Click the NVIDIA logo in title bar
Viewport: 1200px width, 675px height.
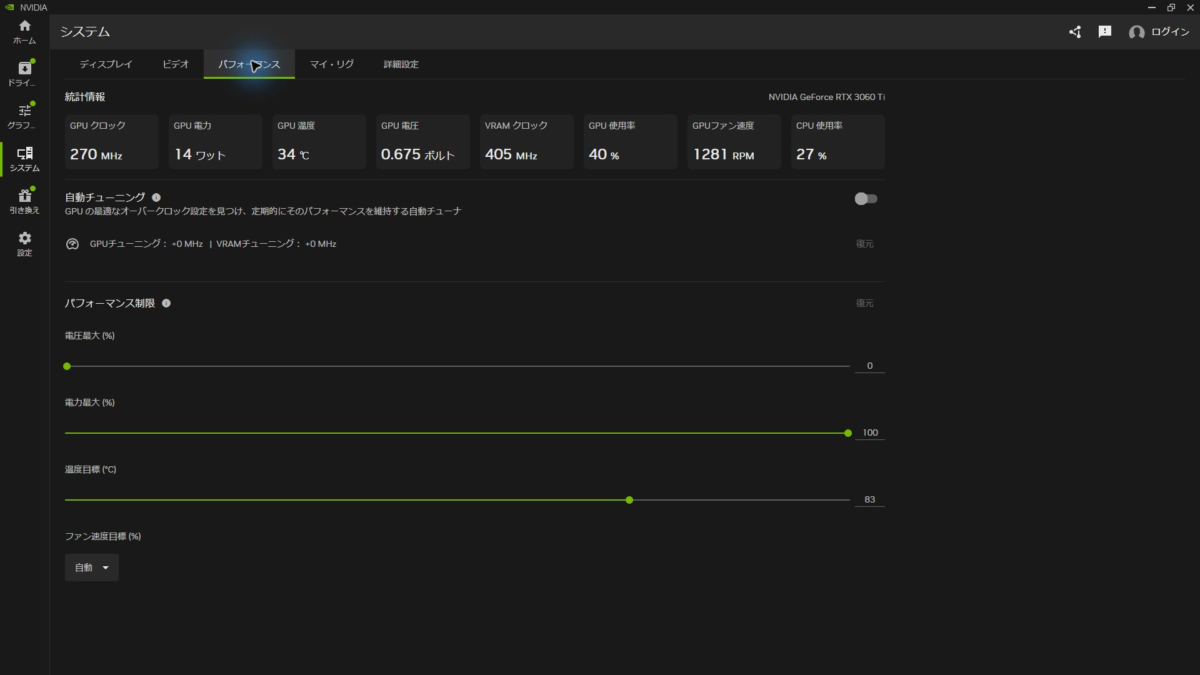tap(9, 7)
